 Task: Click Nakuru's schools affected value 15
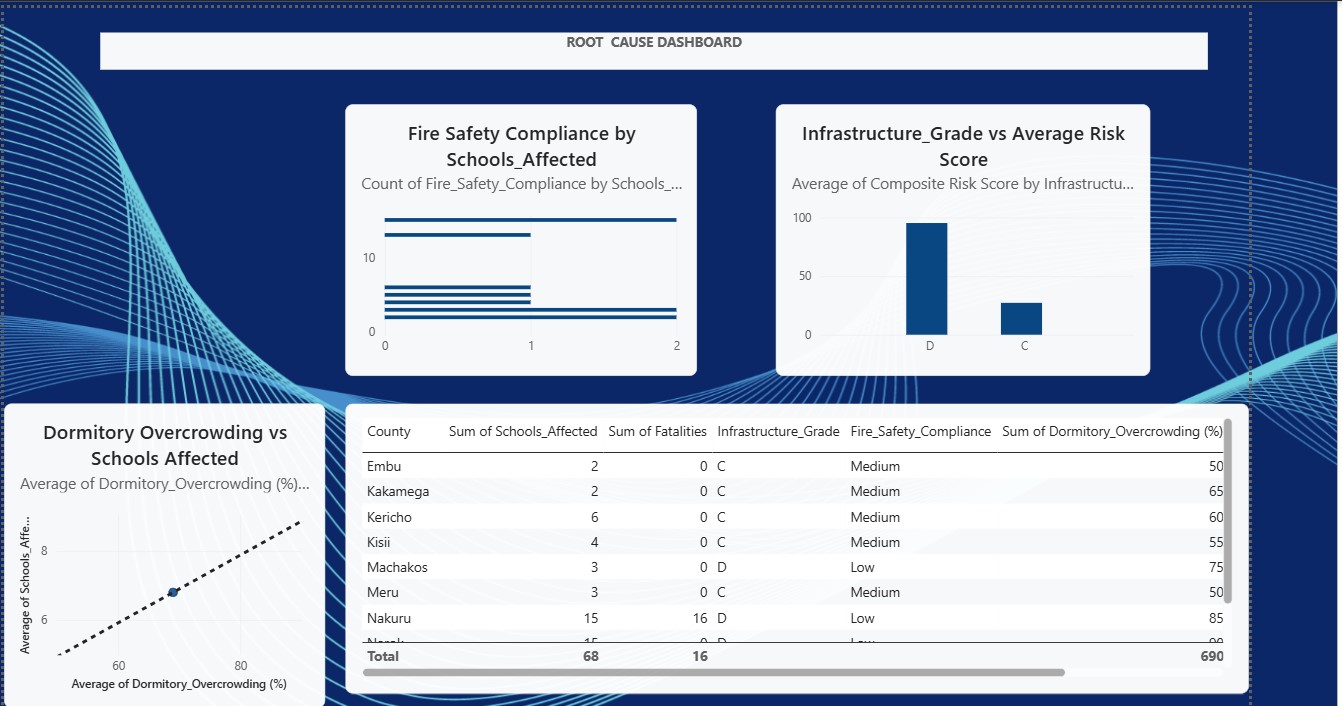pyautogui.click(x=590, y=618)
